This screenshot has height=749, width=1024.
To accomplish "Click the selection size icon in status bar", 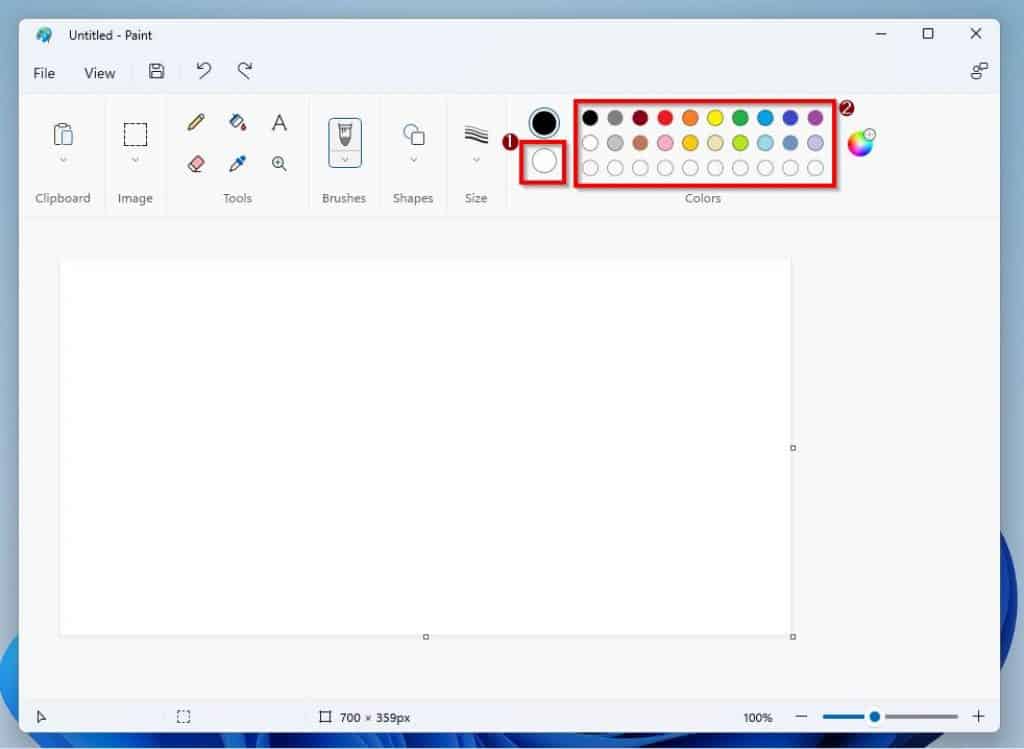I will 184,716.
